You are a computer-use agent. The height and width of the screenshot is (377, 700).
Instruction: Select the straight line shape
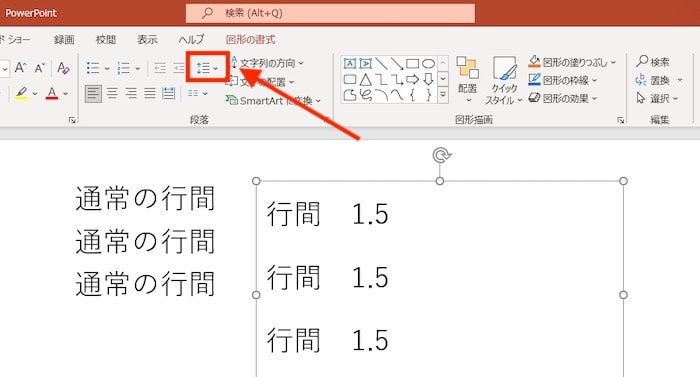tap(381, 63)
